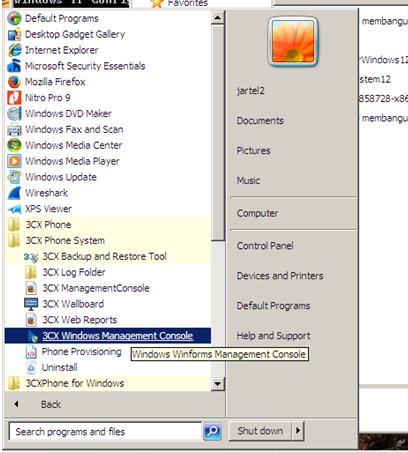Click the 3CX Web Reports icon
Screen dimensions: 408x453
click(x=31, y=320)
